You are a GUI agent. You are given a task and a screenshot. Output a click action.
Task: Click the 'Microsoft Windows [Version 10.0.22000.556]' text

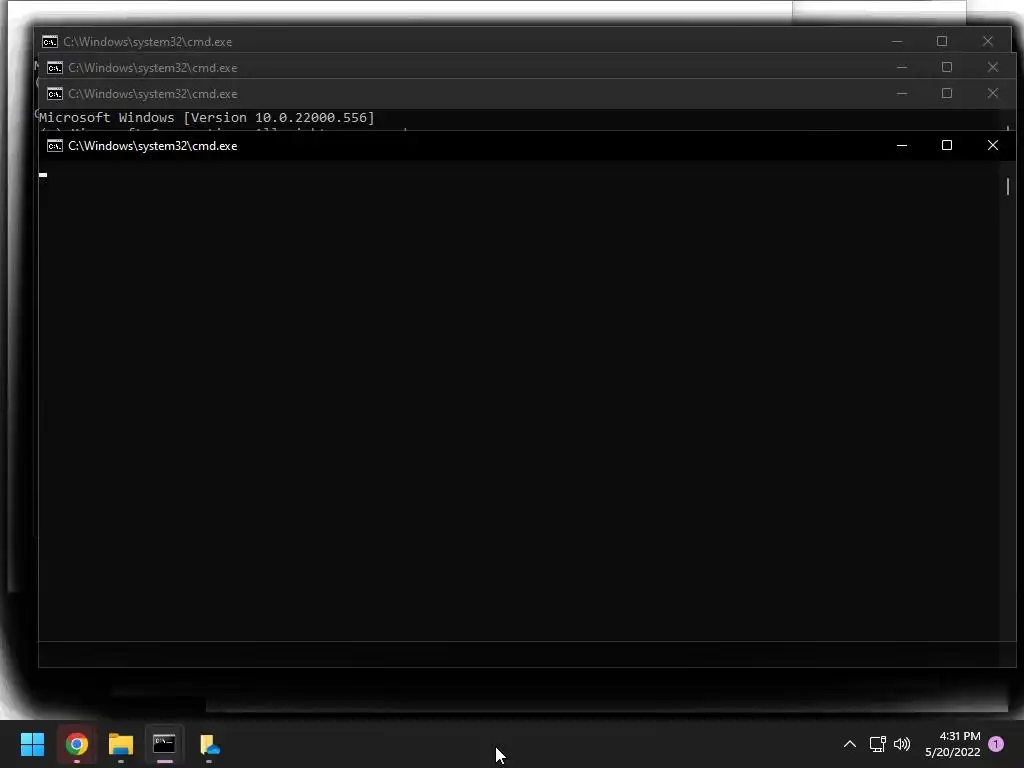[x=207, y=118]
